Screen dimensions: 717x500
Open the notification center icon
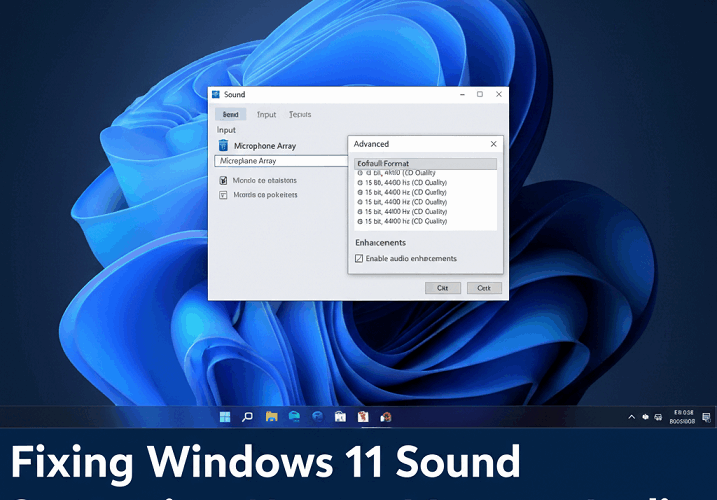[706, 417]
